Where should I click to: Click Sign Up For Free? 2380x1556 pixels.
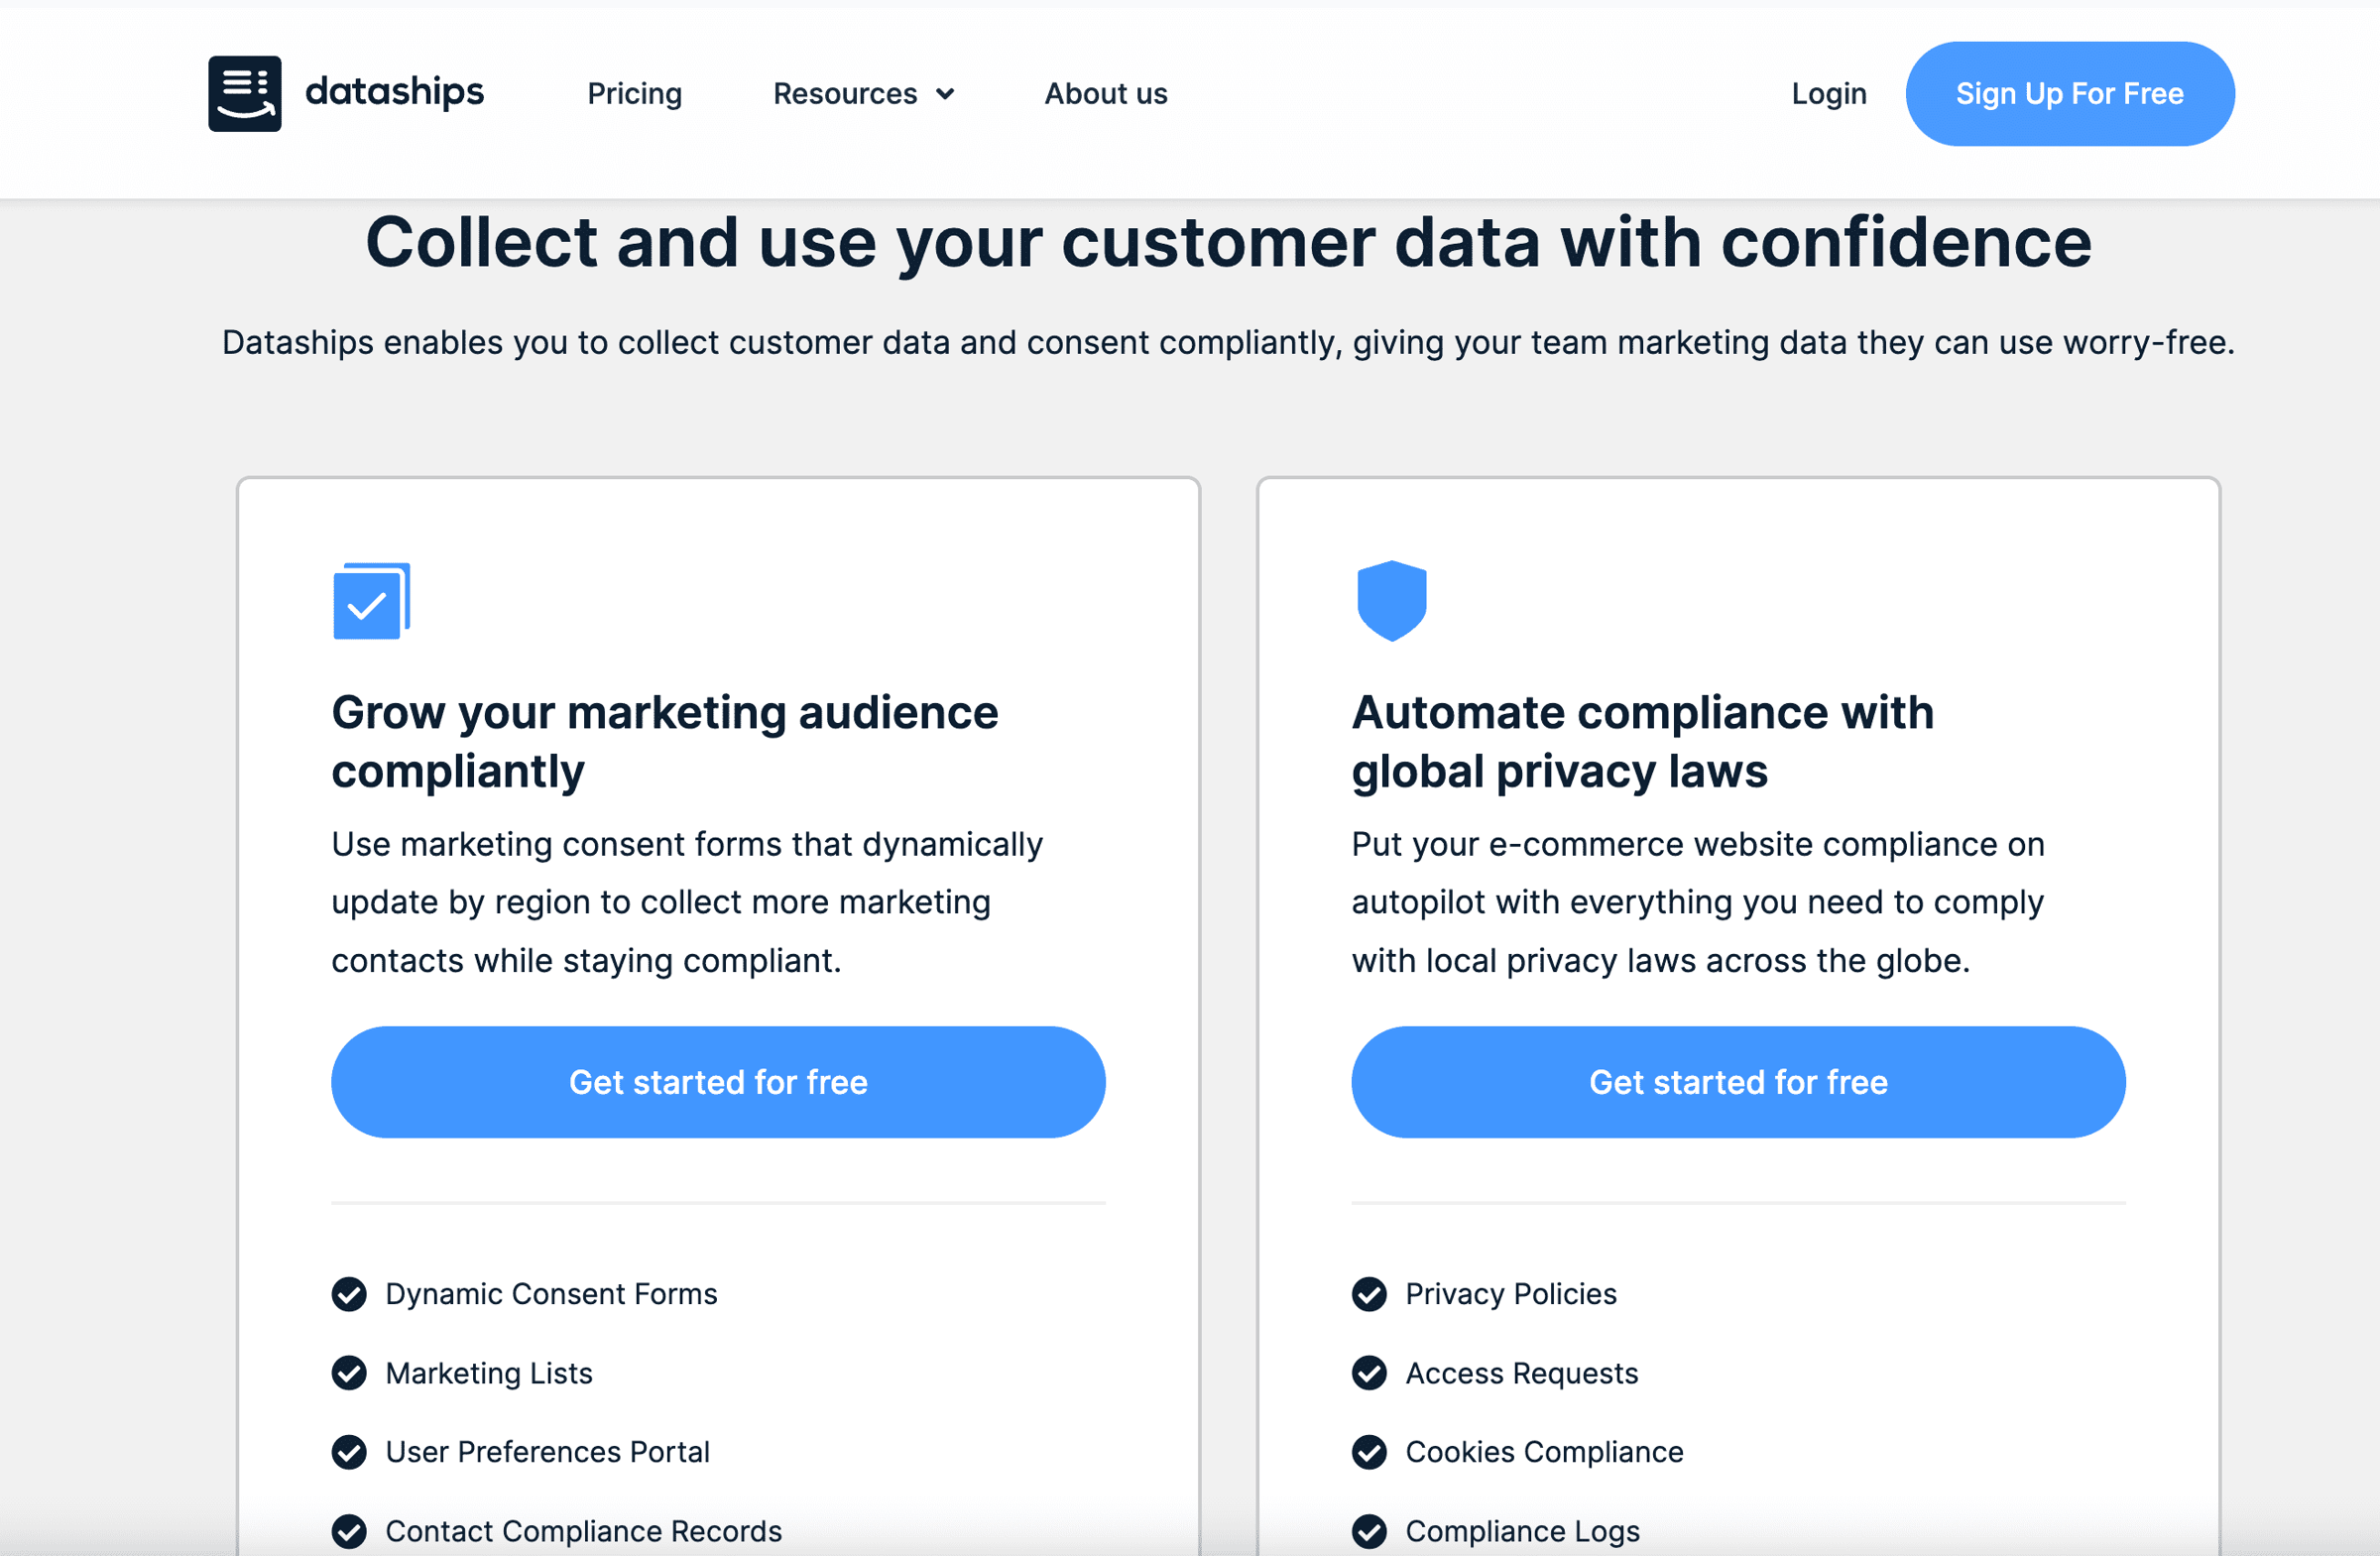coord(2069,93)
